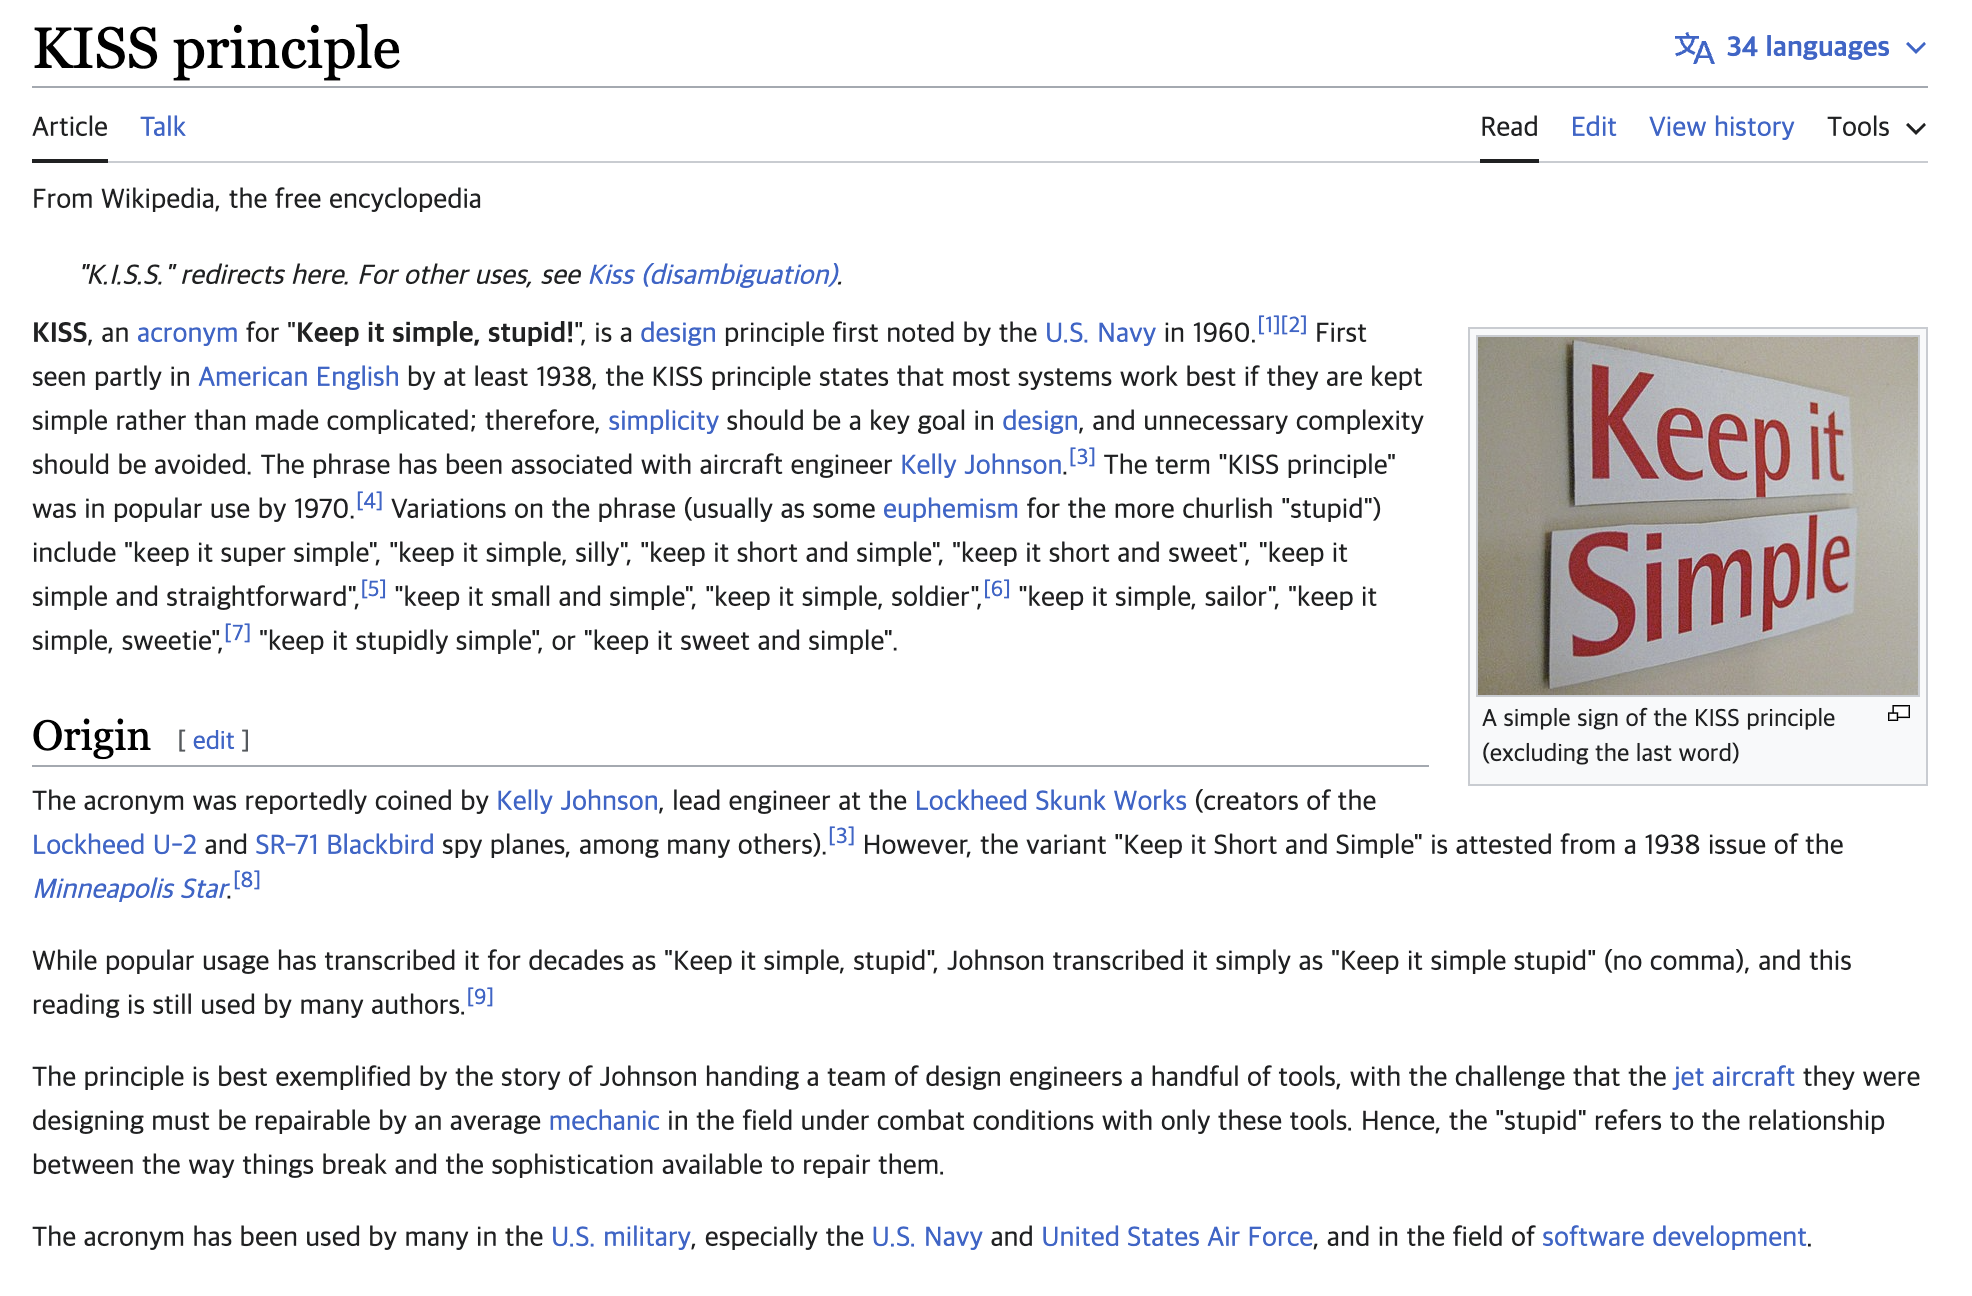
Task: Open the Edit tab
Action: point(1593,127)
